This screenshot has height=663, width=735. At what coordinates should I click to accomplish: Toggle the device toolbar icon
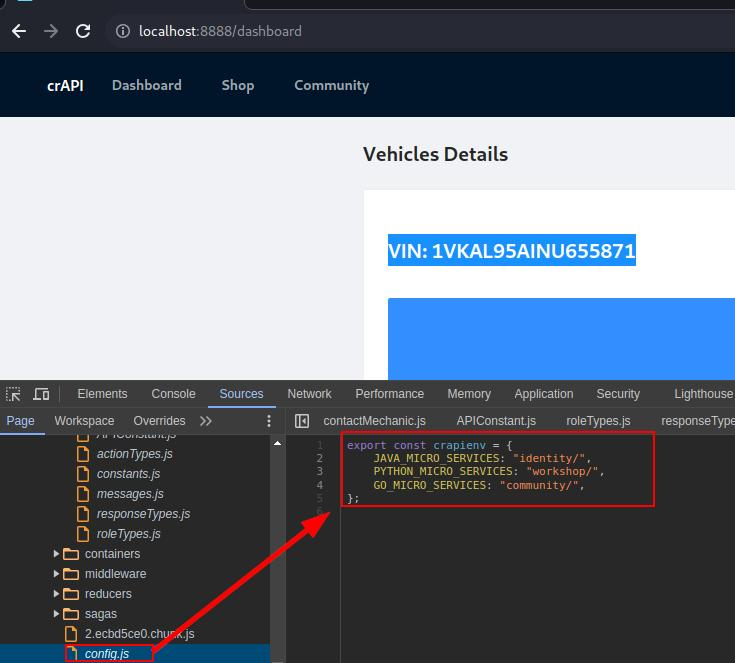[x=41, y=394]
